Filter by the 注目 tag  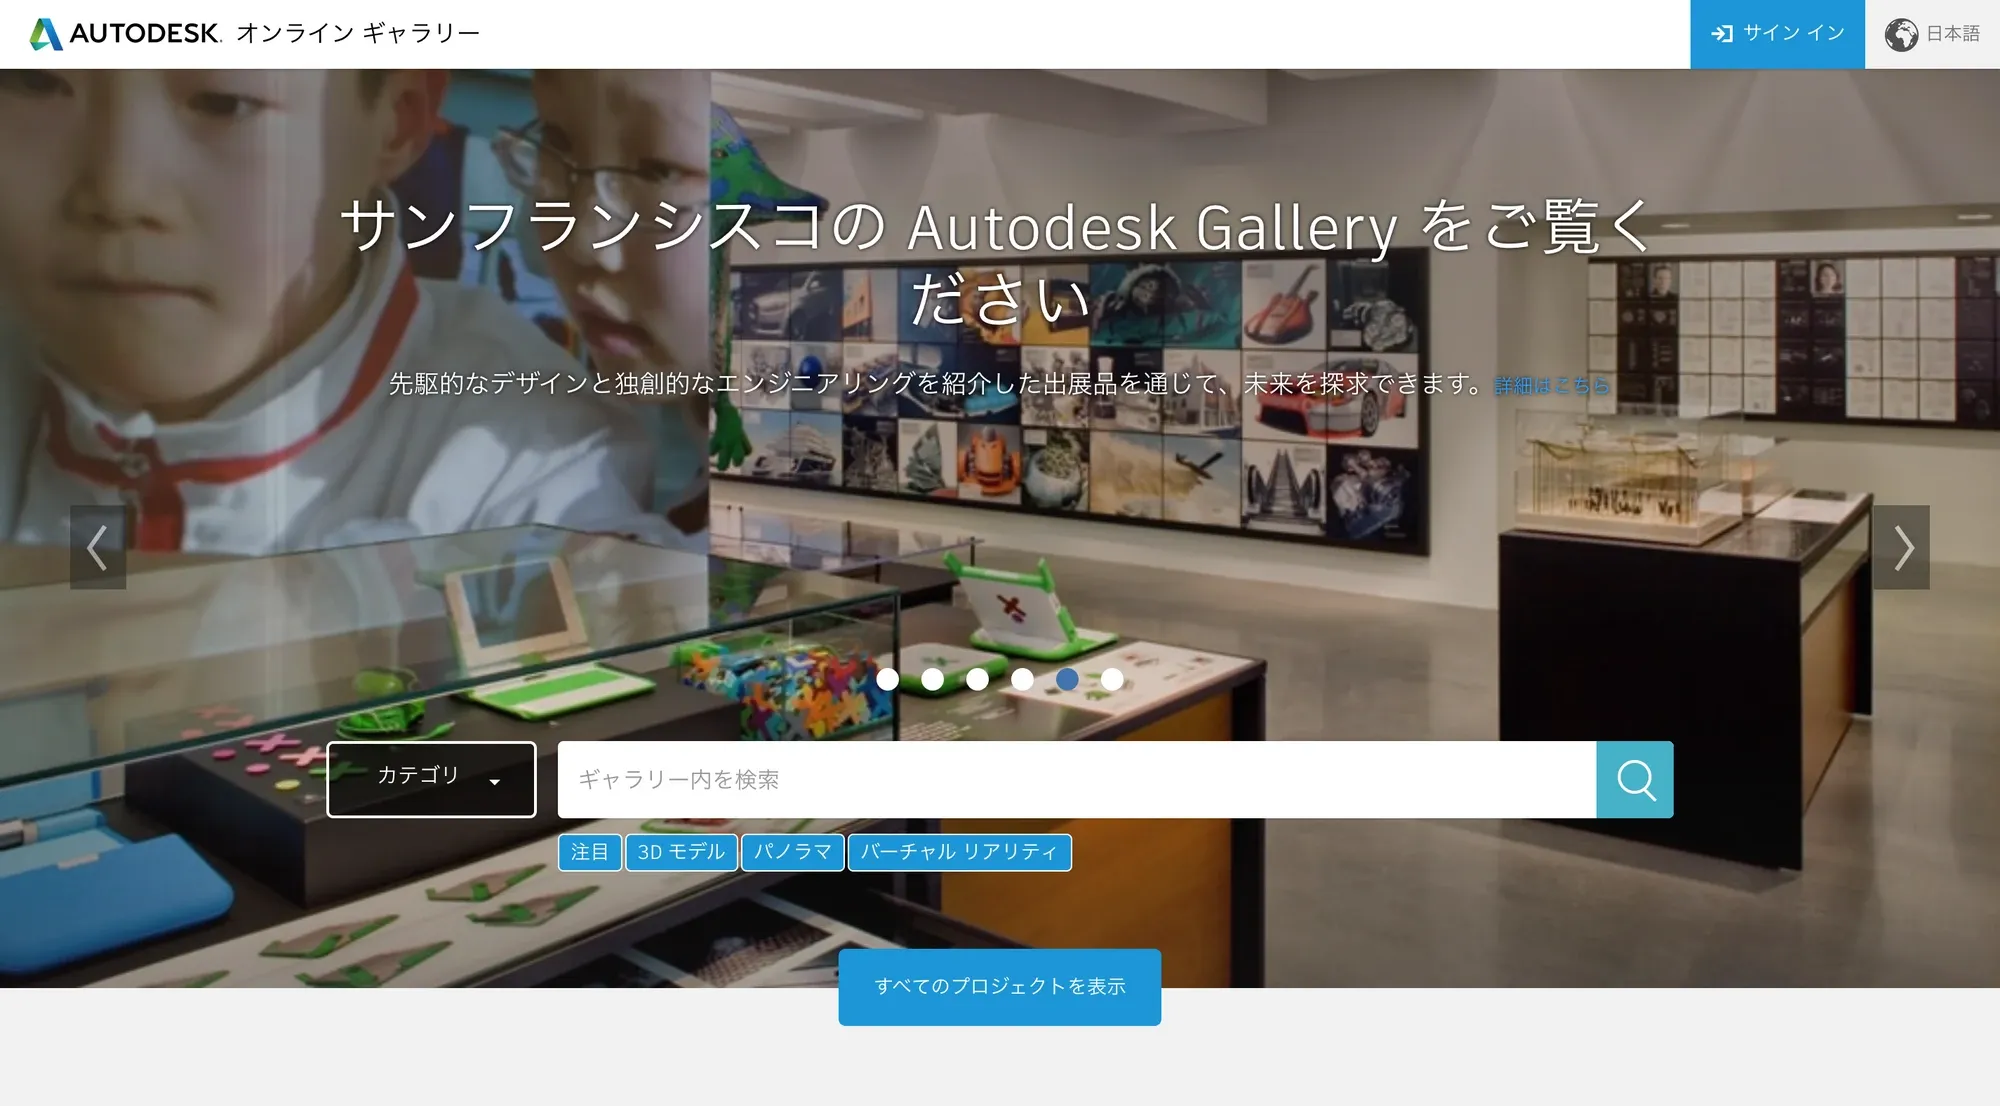pos(590,852)
